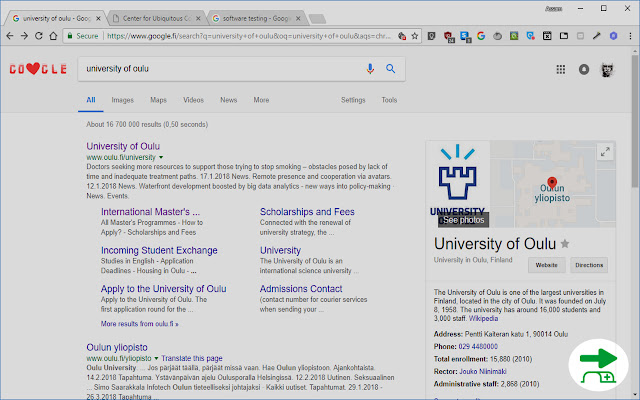Reload the current page
640x400 pixels.
coord(39,36)
